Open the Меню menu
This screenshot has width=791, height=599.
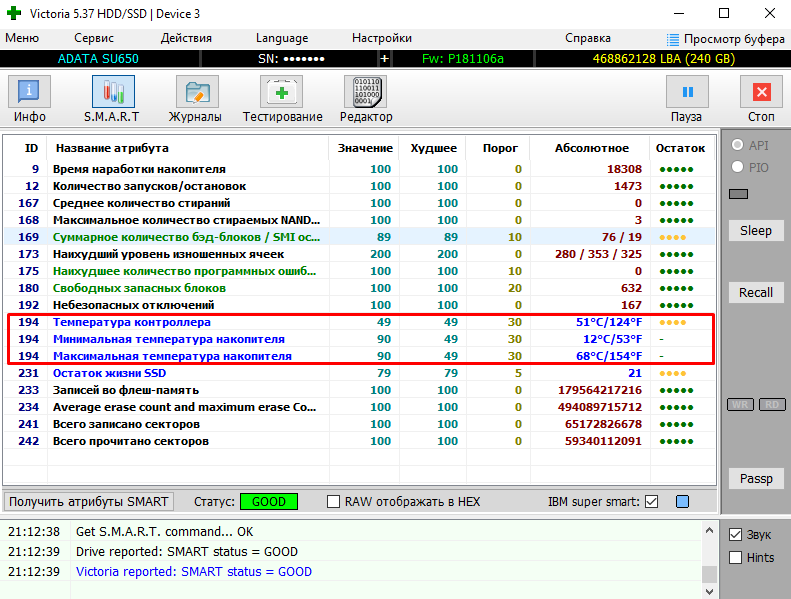(x=22, y=38)
